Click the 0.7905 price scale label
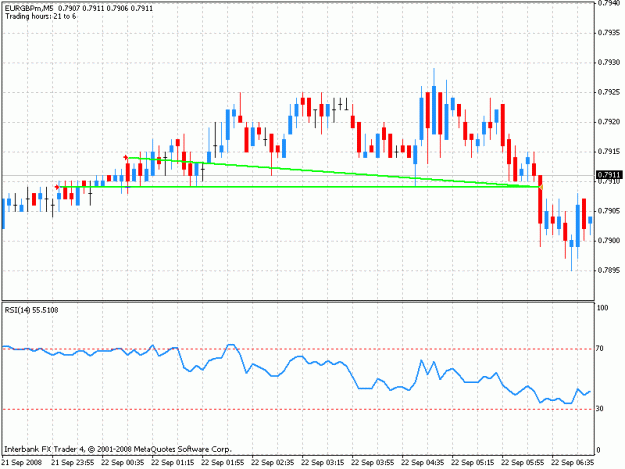Viewport: 625px width, 469px height. click(x=609, y=211)
